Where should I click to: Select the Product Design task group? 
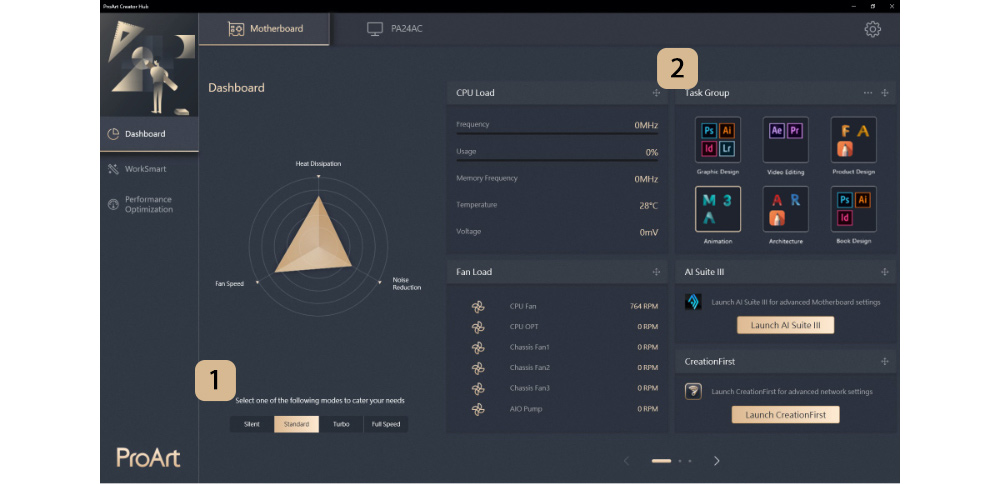click(x=853, y=140)
